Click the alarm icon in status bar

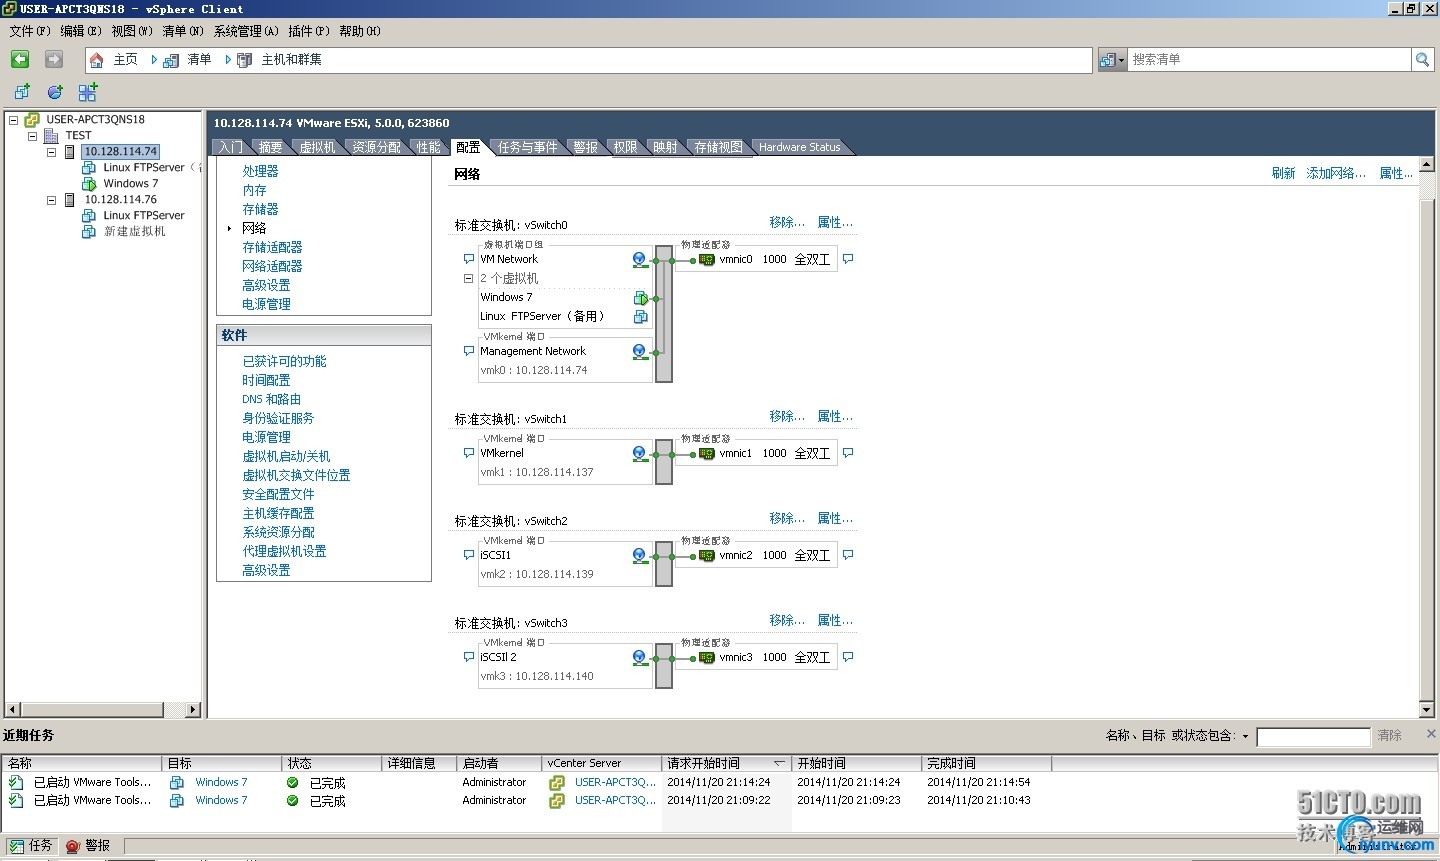pos(72,846)
